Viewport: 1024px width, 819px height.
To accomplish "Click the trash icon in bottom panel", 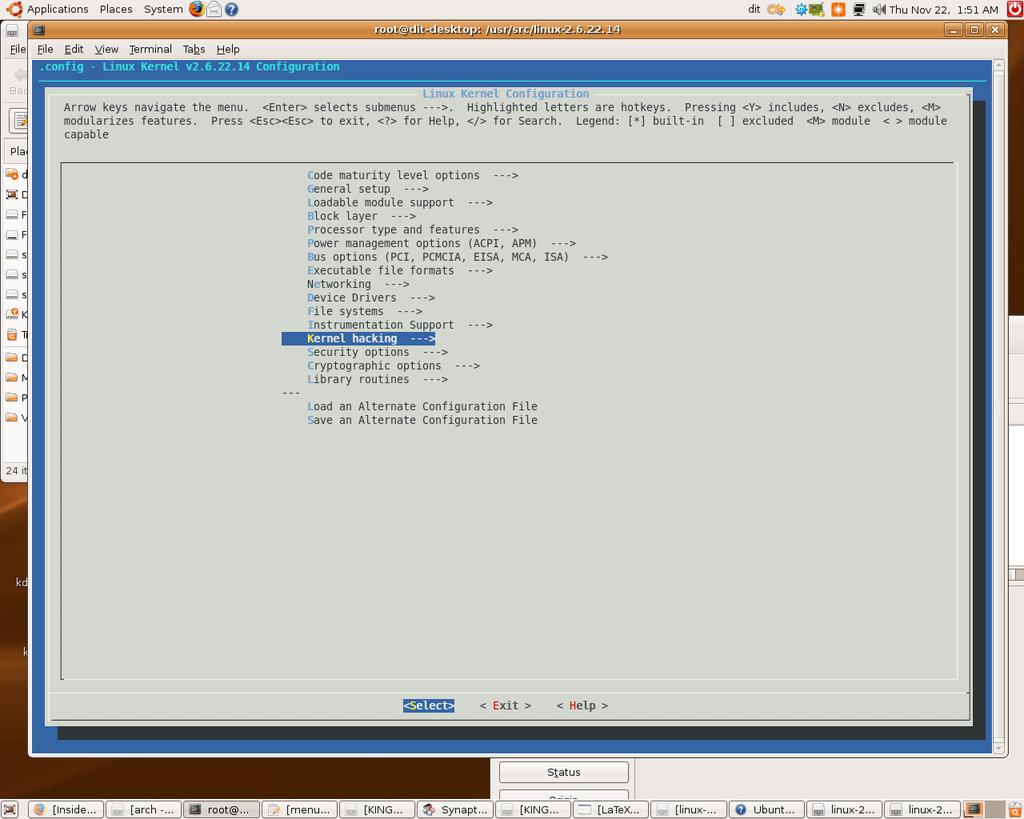I will click(1014, 809).
